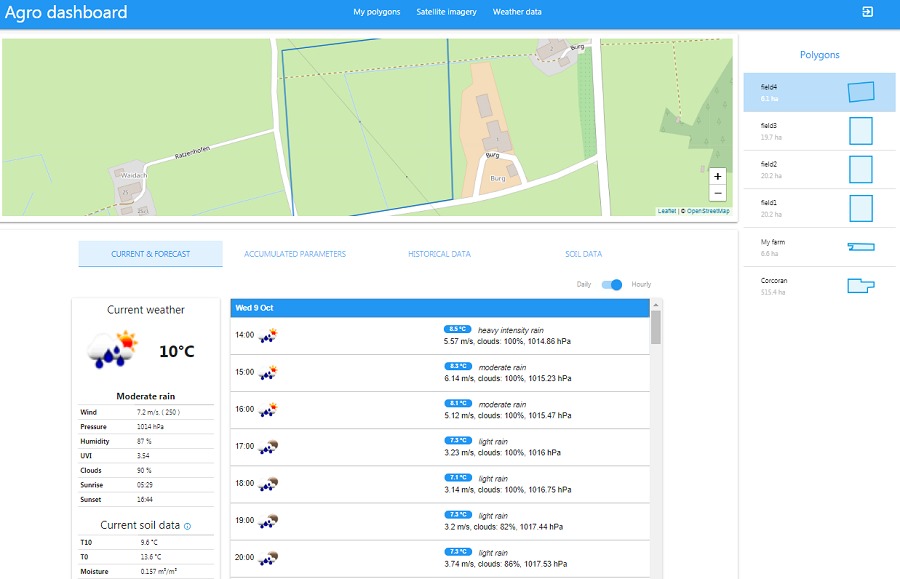Click the Sunrise row label
This screenshot has height=579, width=900.
92,485
